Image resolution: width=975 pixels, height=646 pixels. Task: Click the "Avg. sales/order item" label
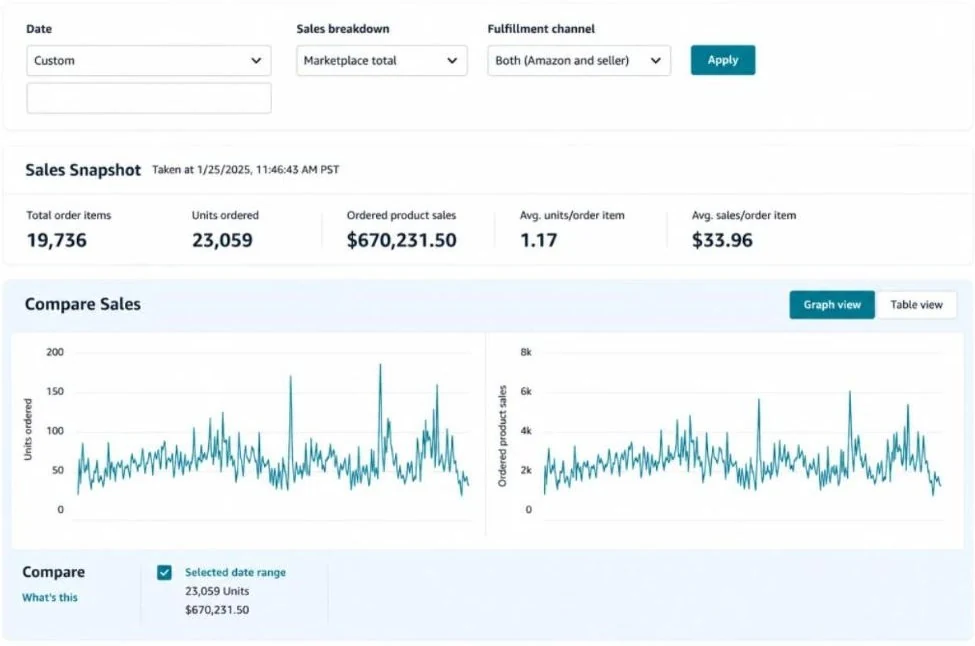click(744, 215)
